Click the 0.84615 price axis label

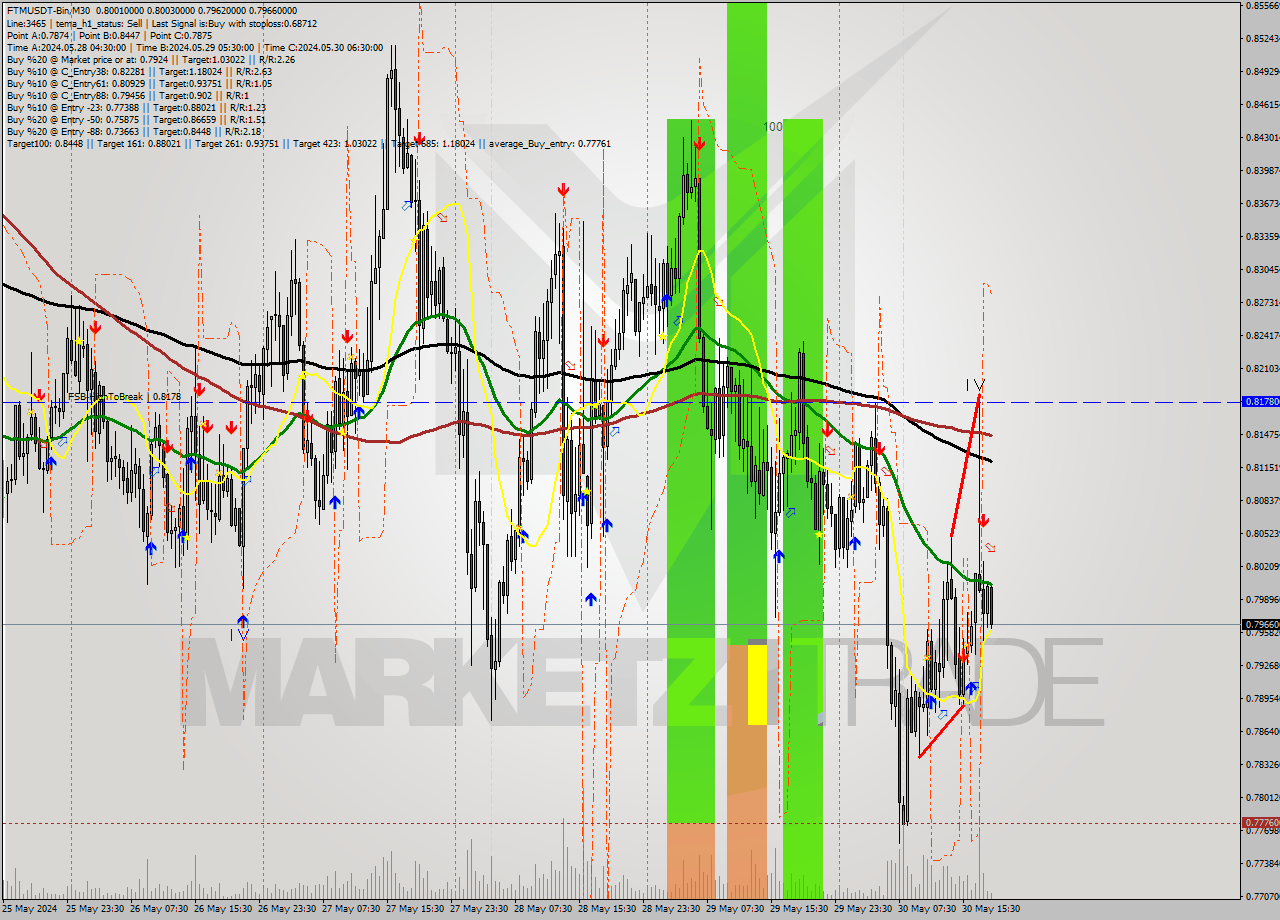coord(1262,105)
